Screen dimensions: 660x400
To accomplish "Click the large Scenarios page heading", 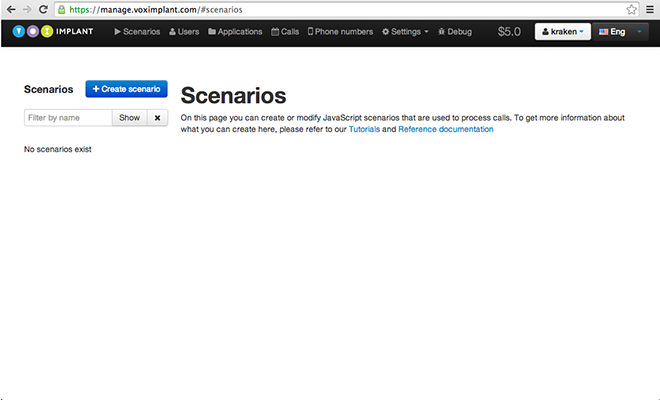I will click(233, 96).
